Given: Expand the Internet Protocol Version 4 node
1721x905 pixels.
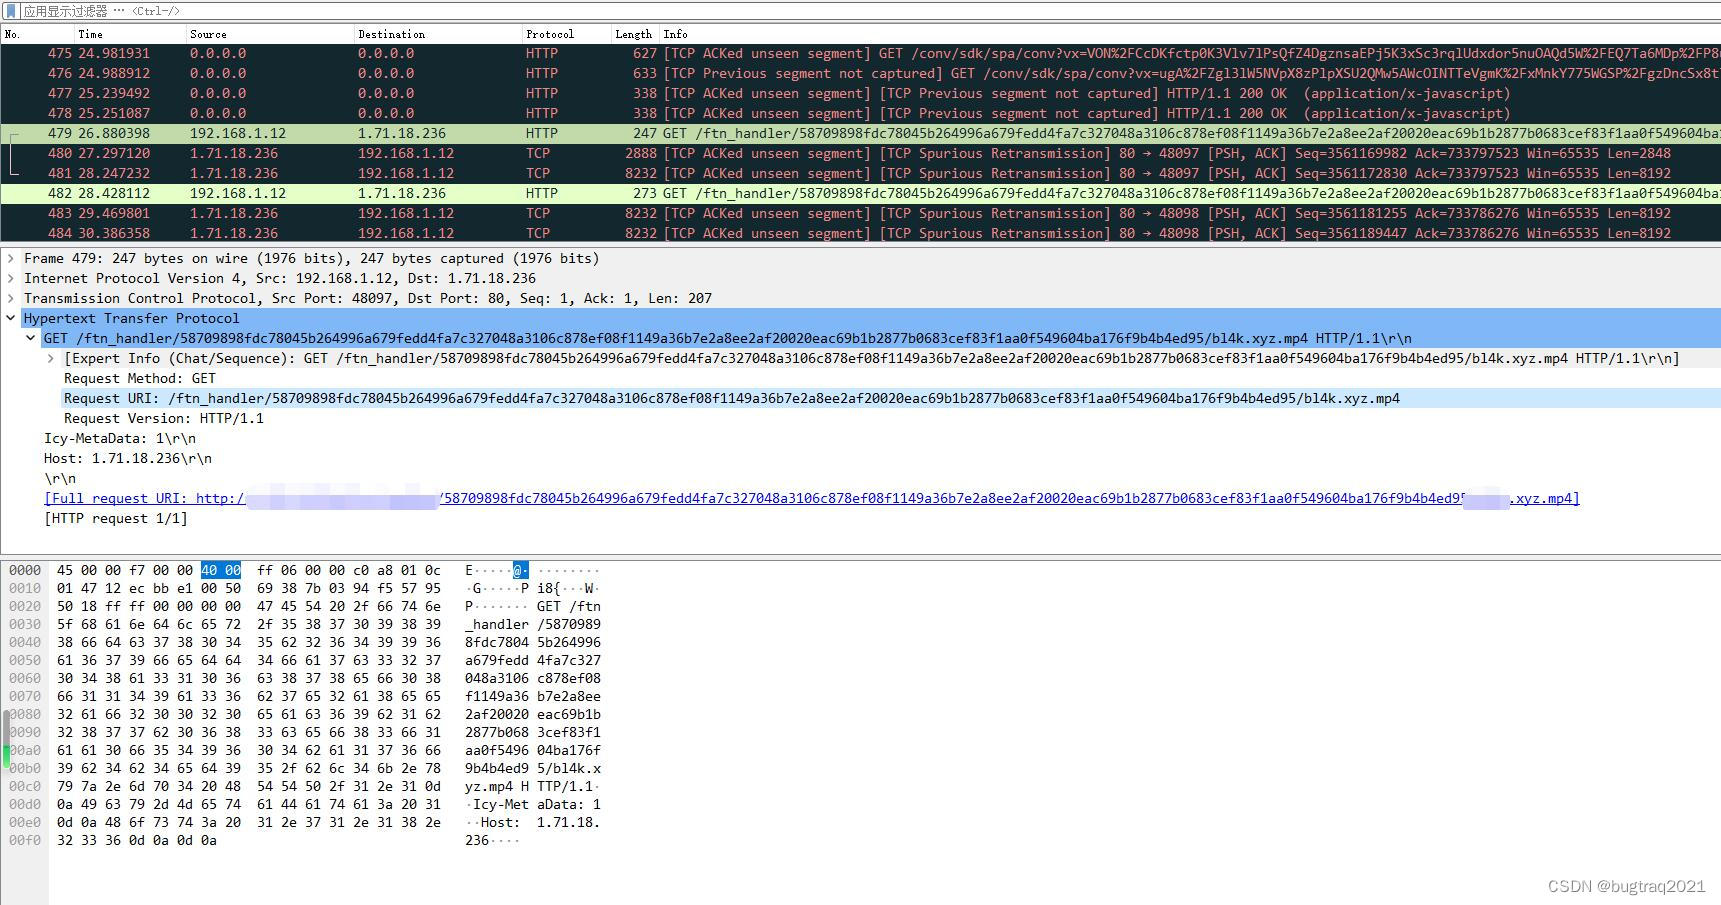Looking at the screenshot, I should (x=11, y=278).
